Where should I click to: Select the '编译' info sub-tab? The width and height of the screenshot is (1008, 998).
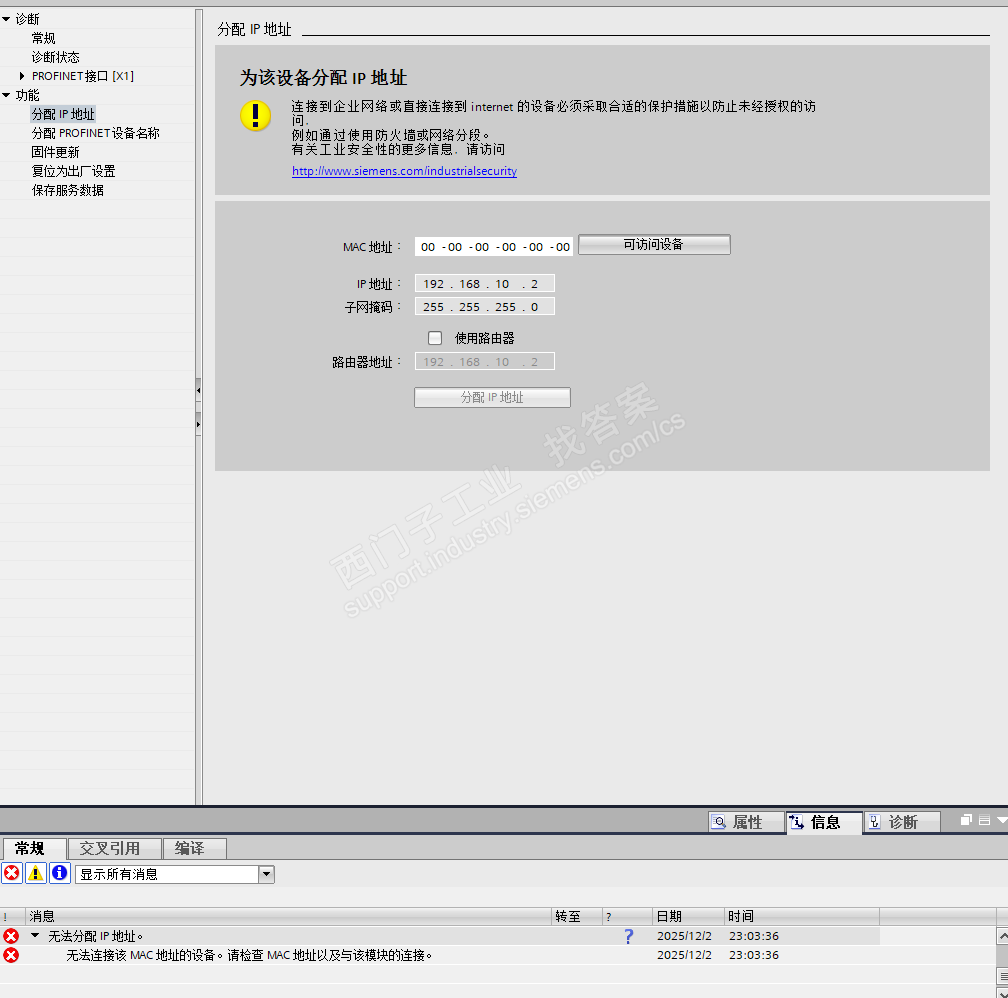coord(194,848)
